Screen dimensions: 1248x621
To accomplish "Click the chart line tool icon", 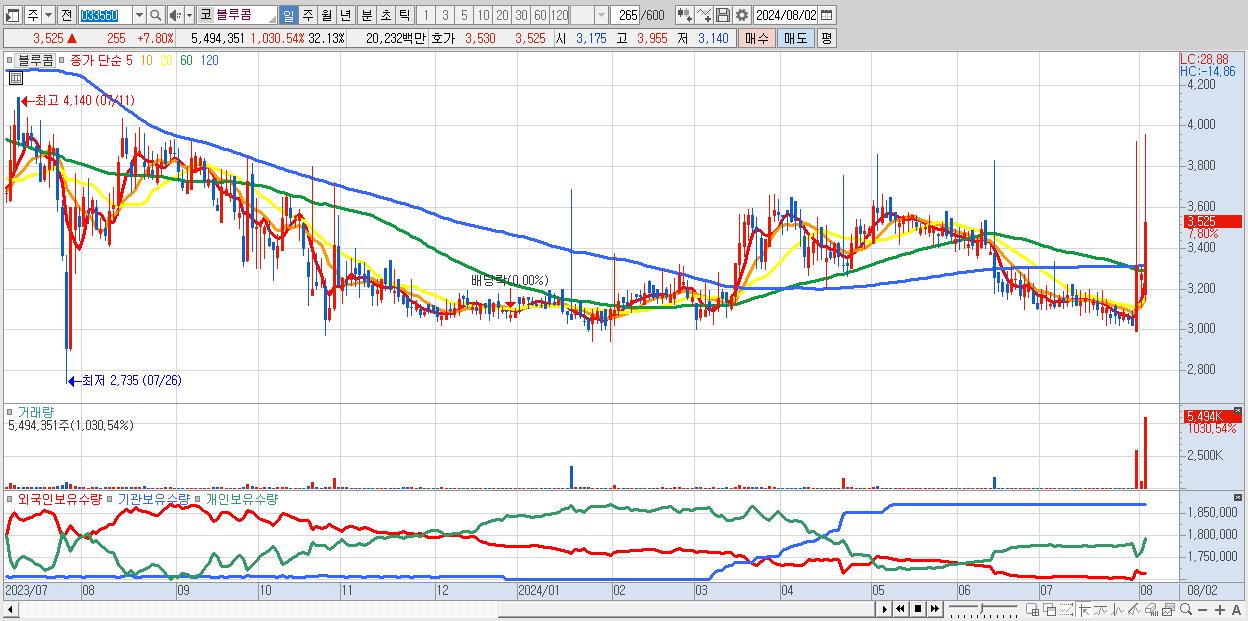I will [704, 15].
